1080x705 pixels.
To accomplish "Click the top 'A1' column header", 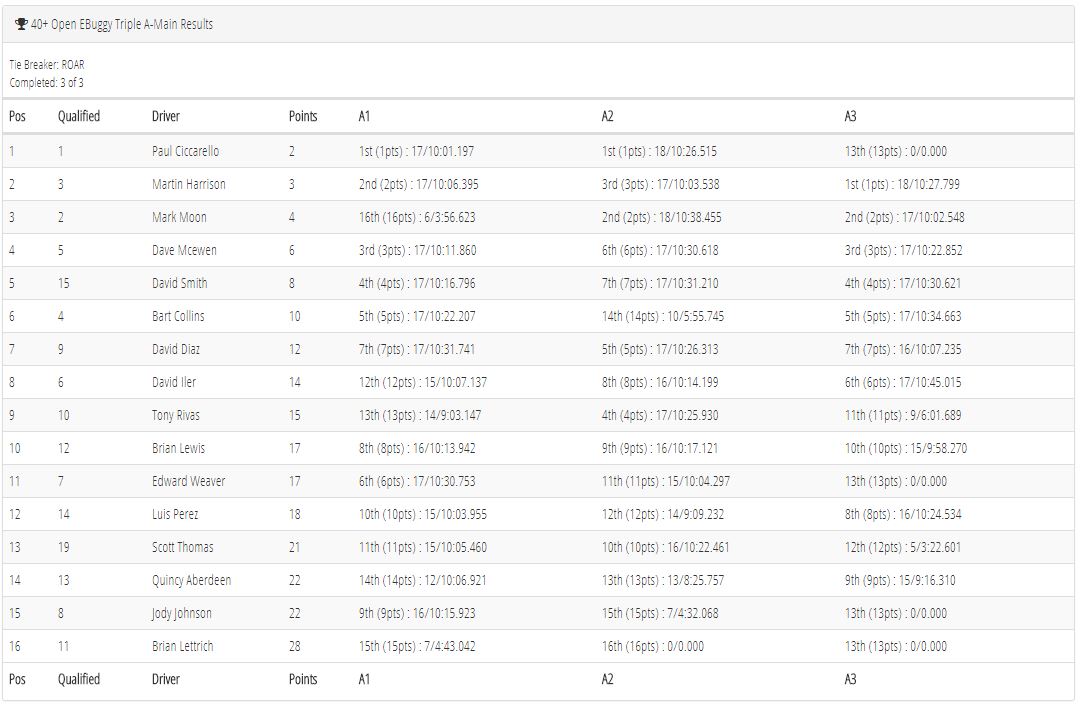I will click(364, 116).
